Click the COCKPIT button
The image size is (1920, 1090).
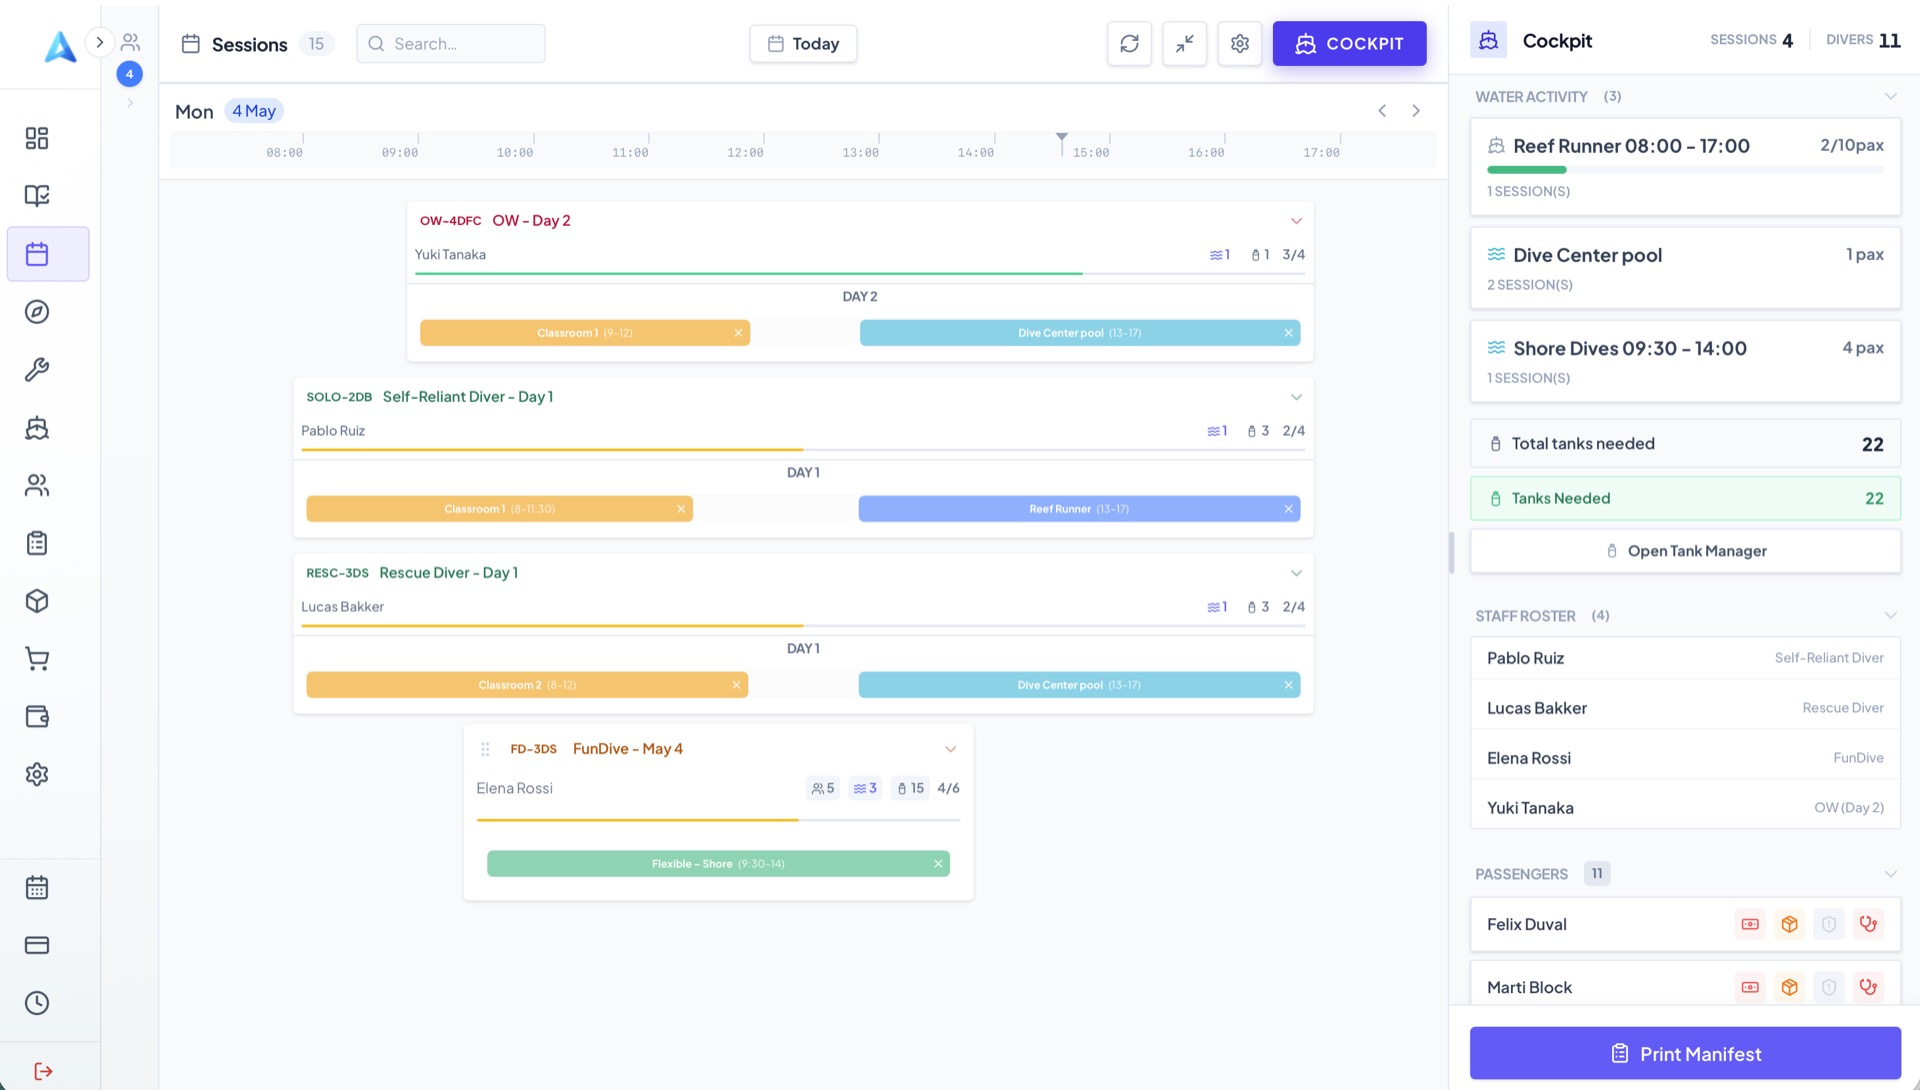[1349, 44]
